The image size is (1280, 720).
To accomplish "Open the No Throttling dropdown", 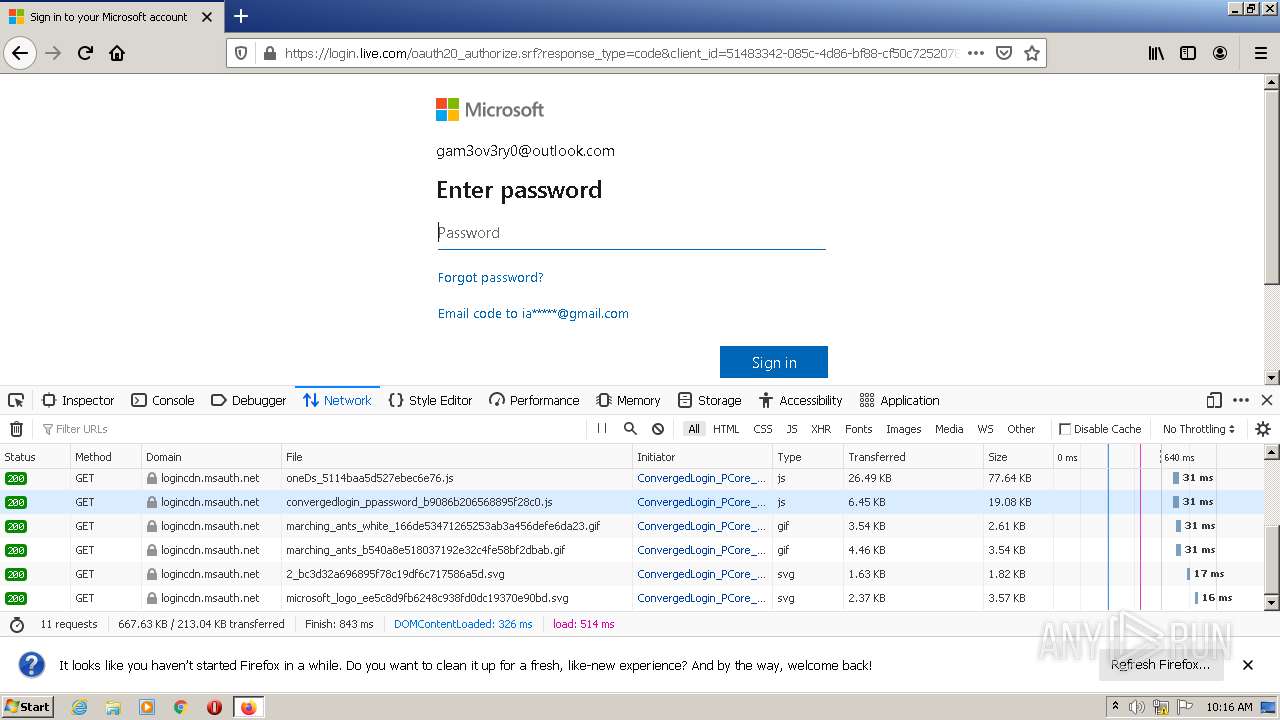I will (x=1198, y=429).
